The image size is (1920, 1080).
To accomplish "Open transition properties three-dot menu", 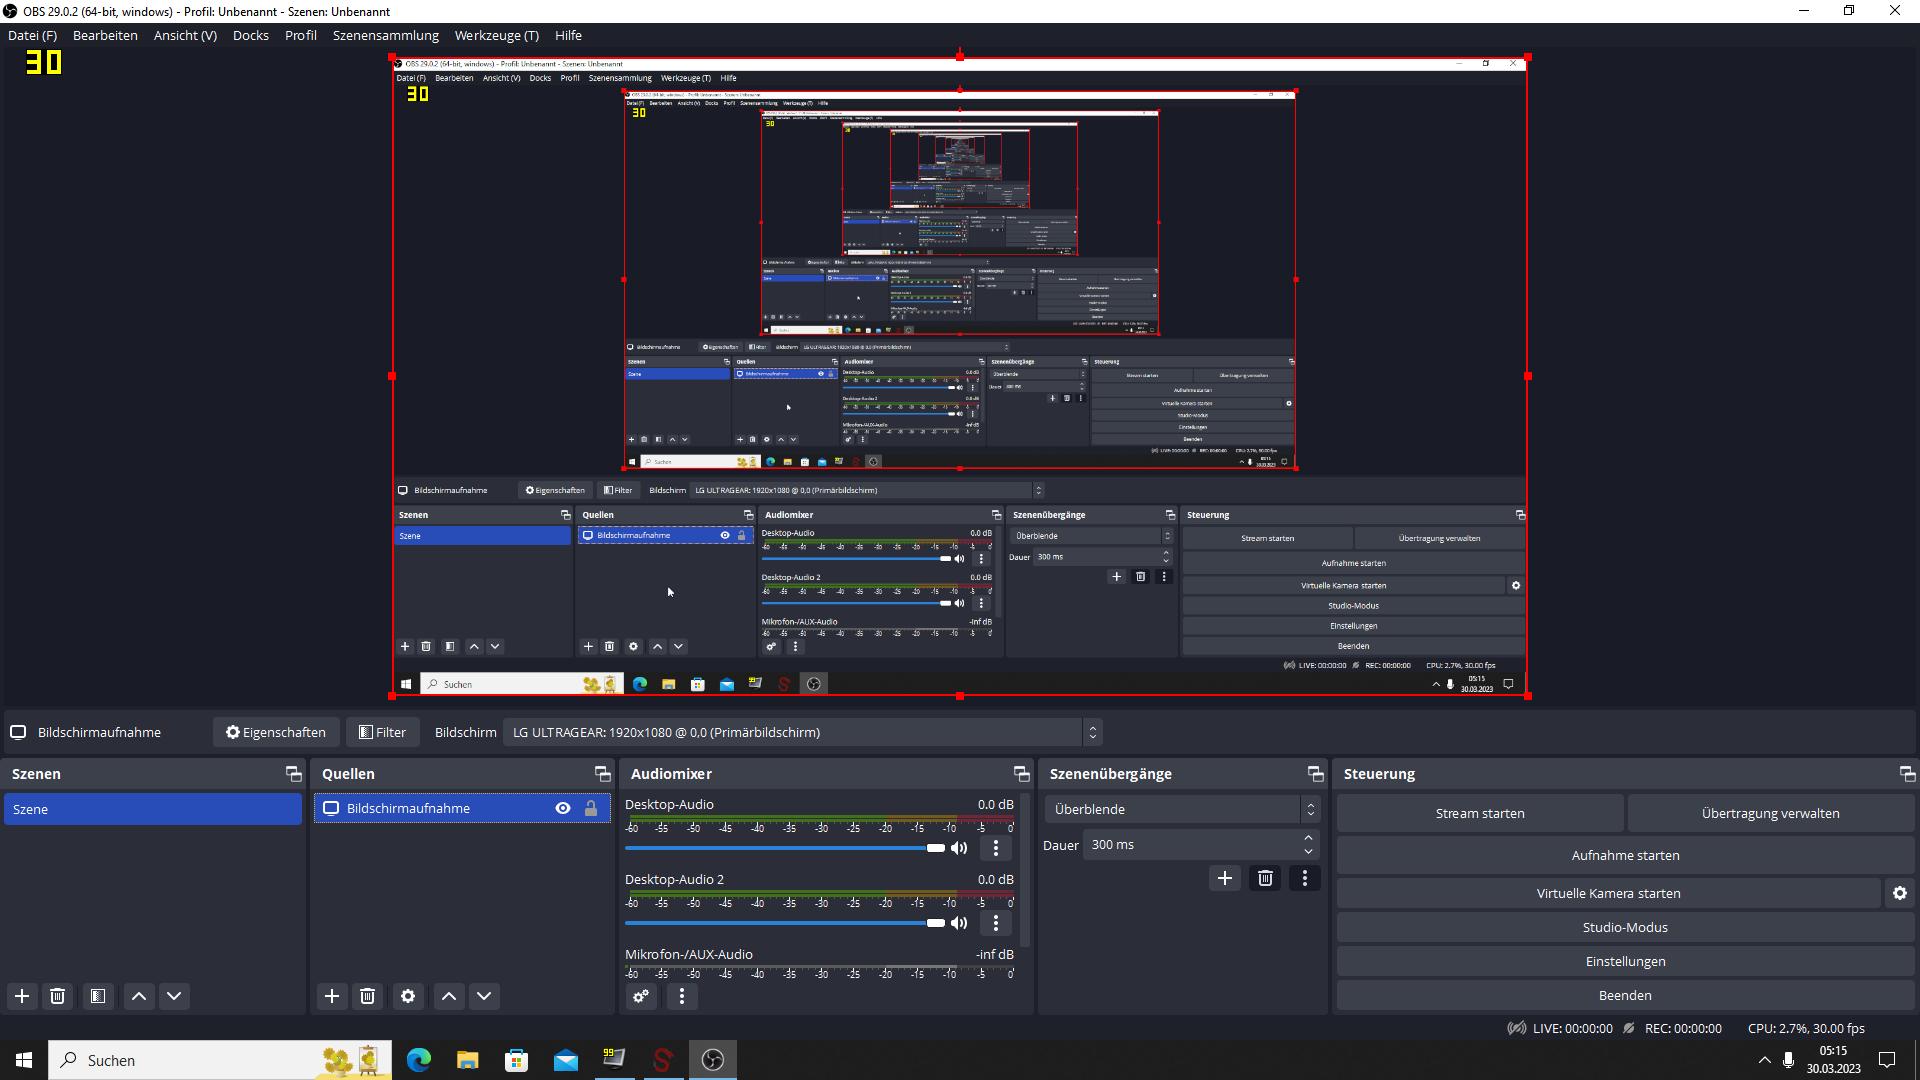I will tap(1305, 878).
